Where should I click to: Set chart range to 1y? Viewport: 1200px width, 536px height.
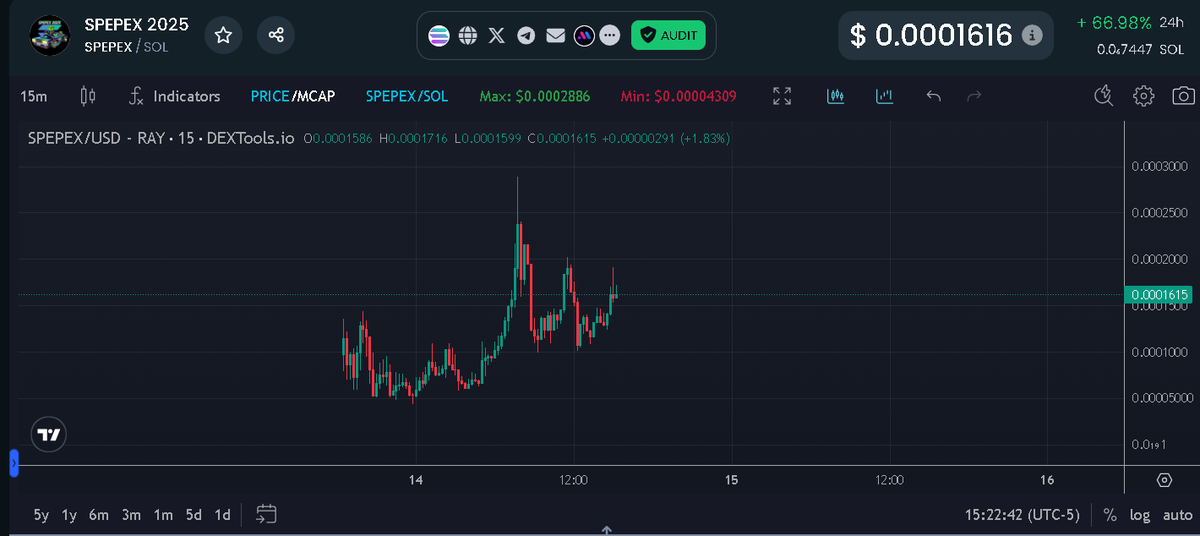pyautogui.click(x=69, y=515)
